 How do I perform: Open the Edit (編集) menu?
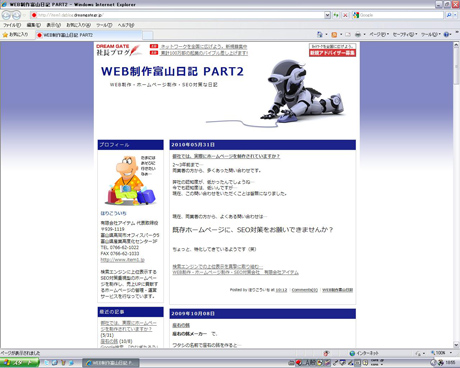point(33,25)
